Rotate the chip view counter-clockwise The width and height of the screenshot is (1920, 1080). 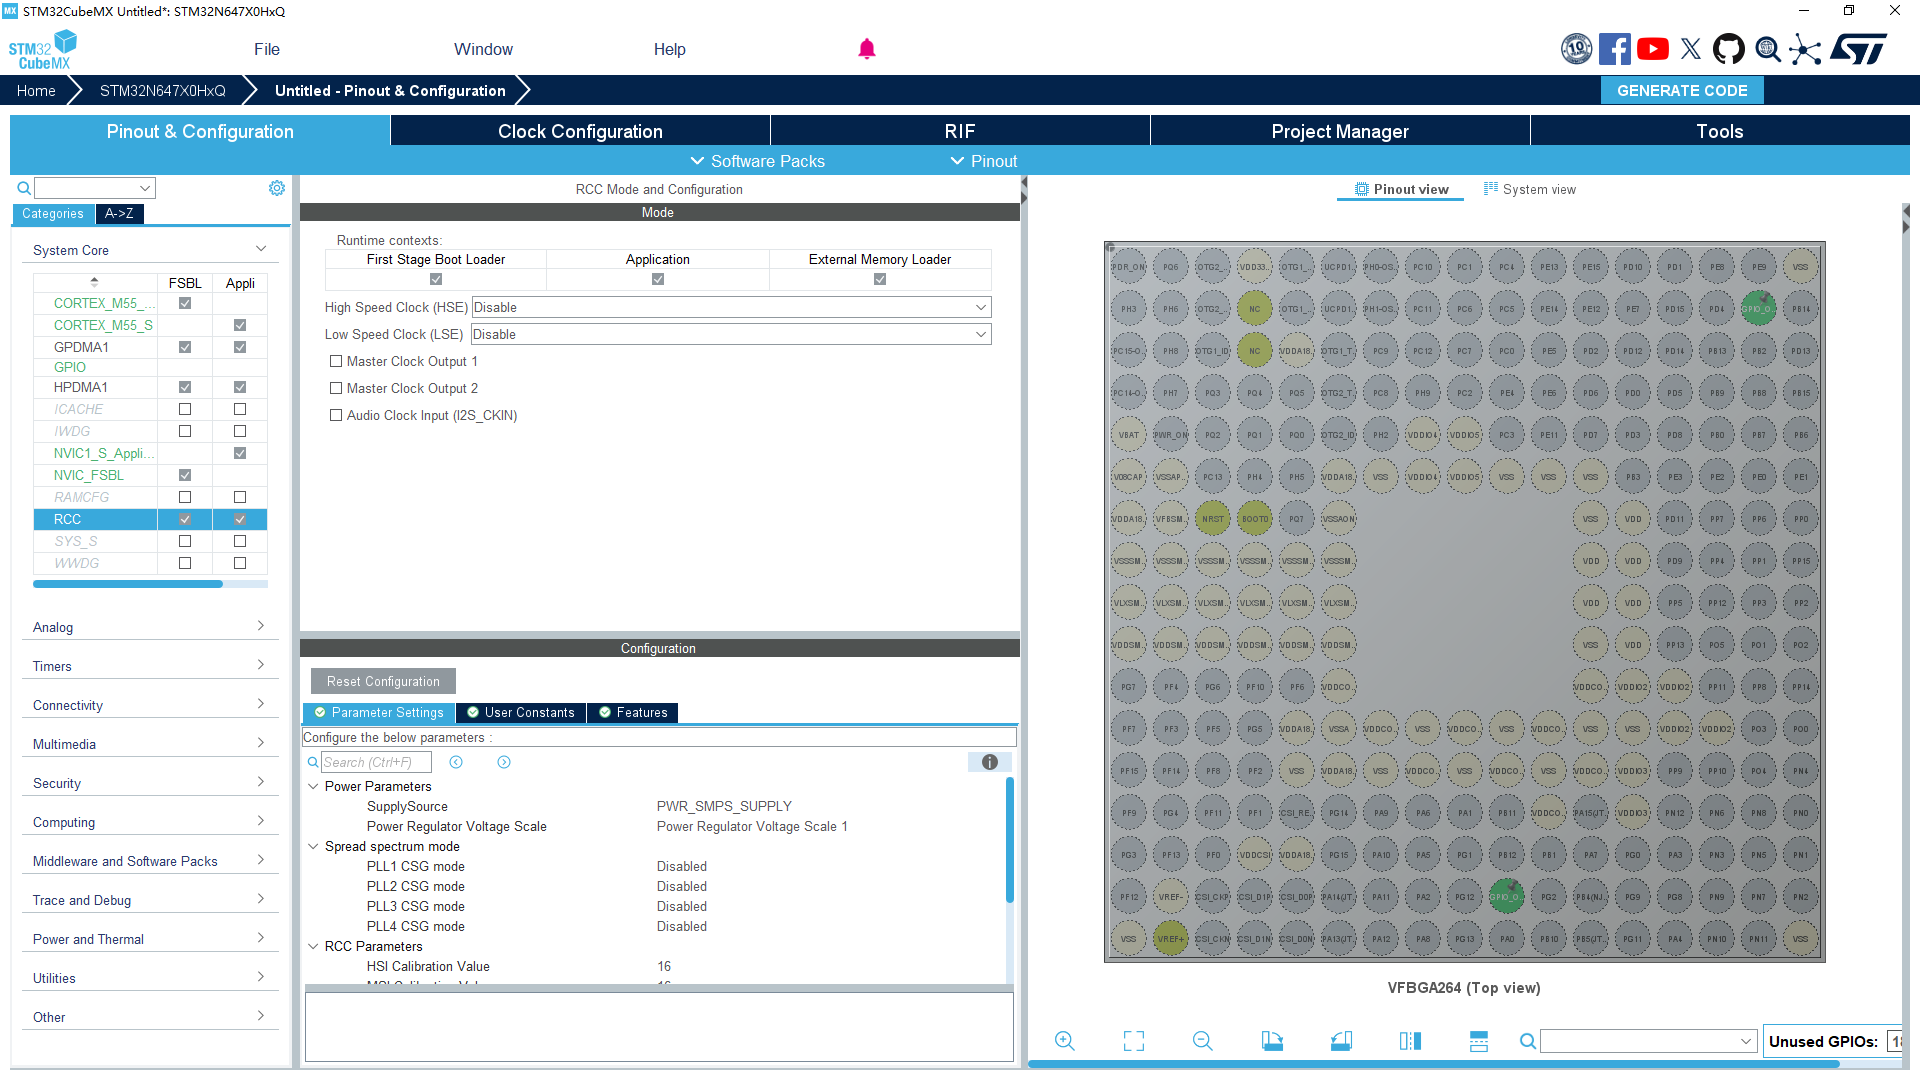coord(1341,1041)
